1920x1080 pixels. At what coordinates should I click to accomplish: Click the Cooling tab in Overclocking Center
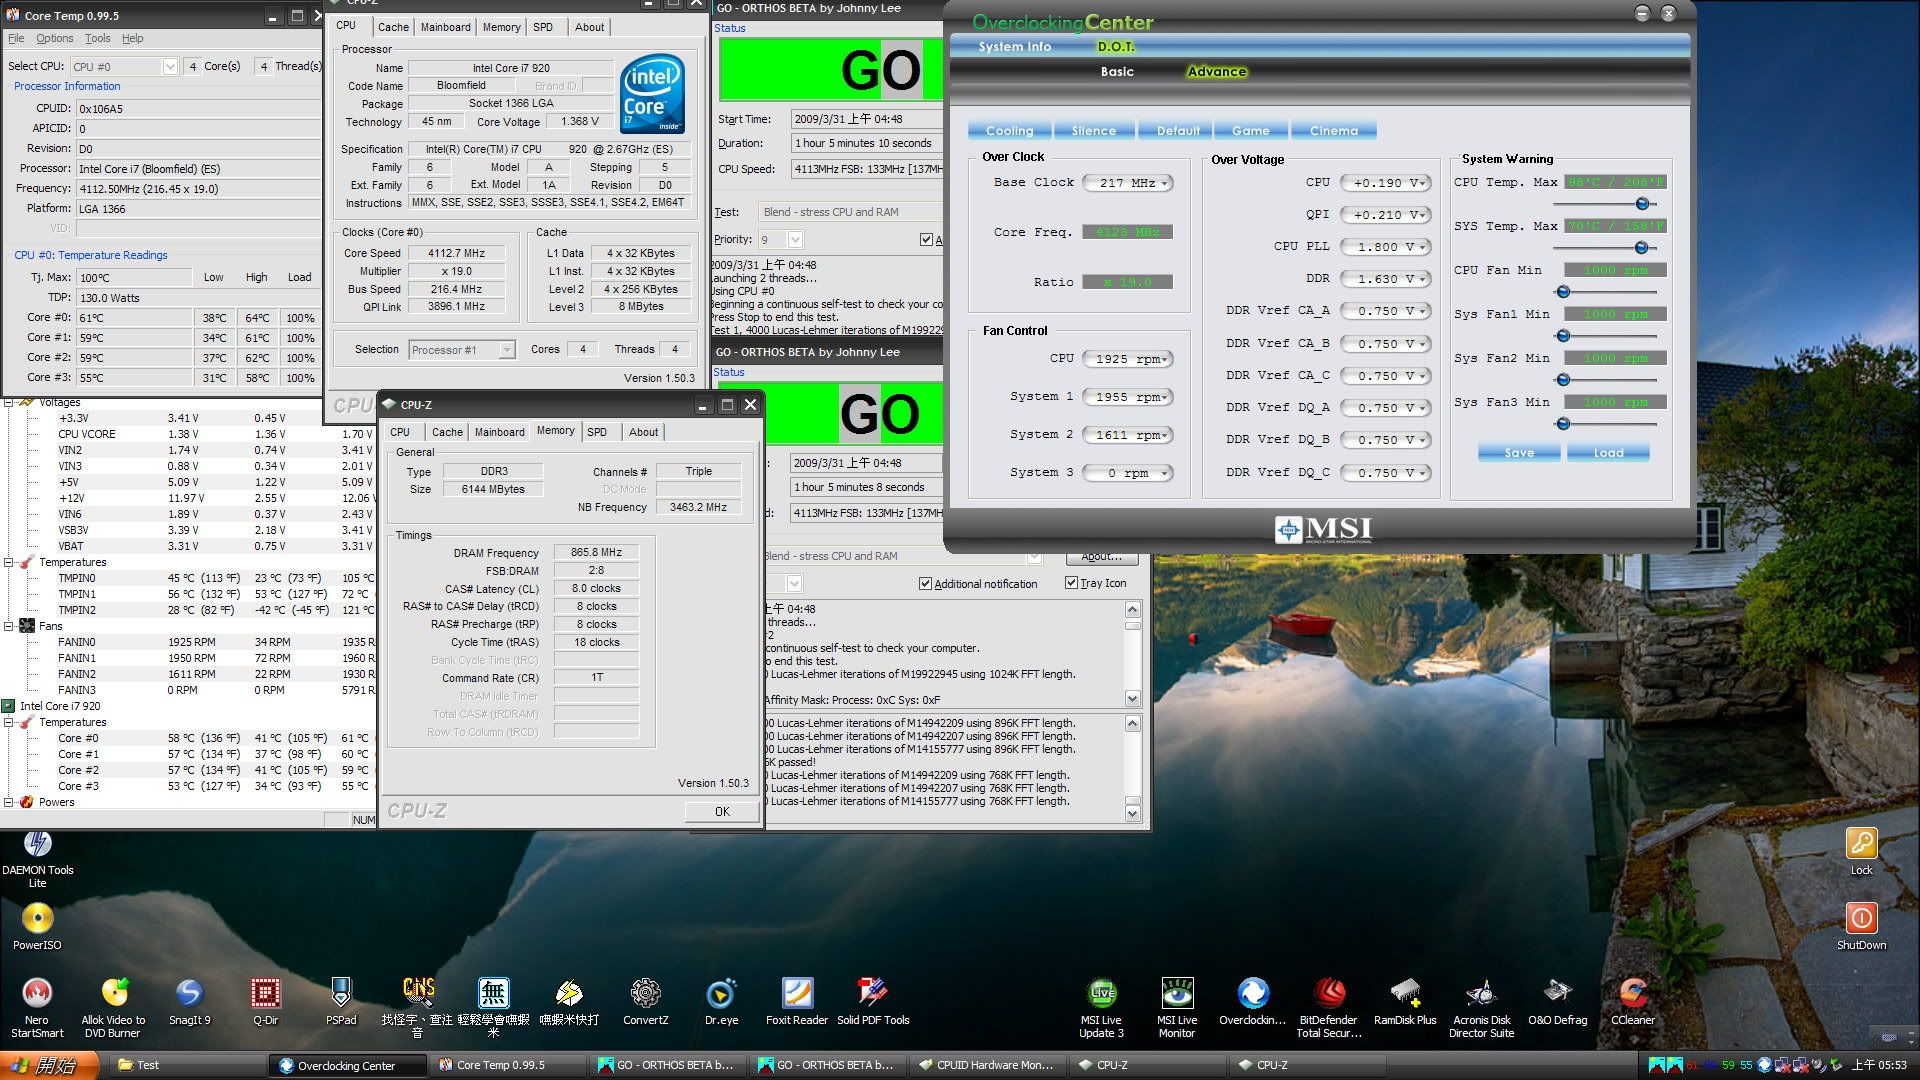click(1009, 132)
